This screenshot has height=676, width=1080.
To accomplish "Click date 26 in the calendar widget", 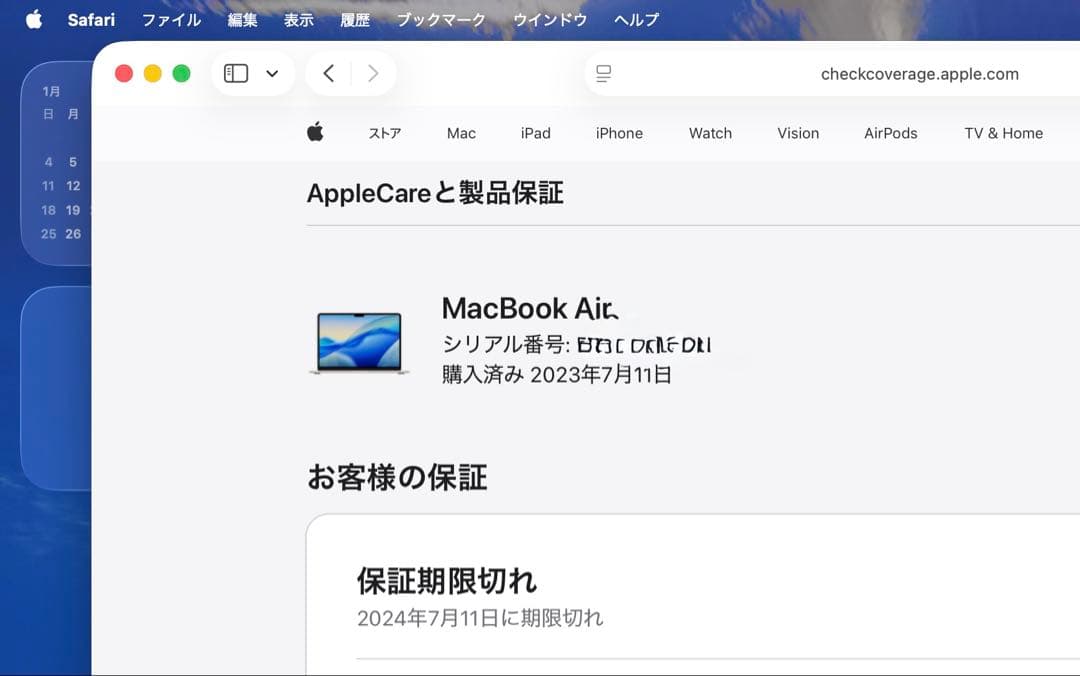I will click(x=73, y=234).
